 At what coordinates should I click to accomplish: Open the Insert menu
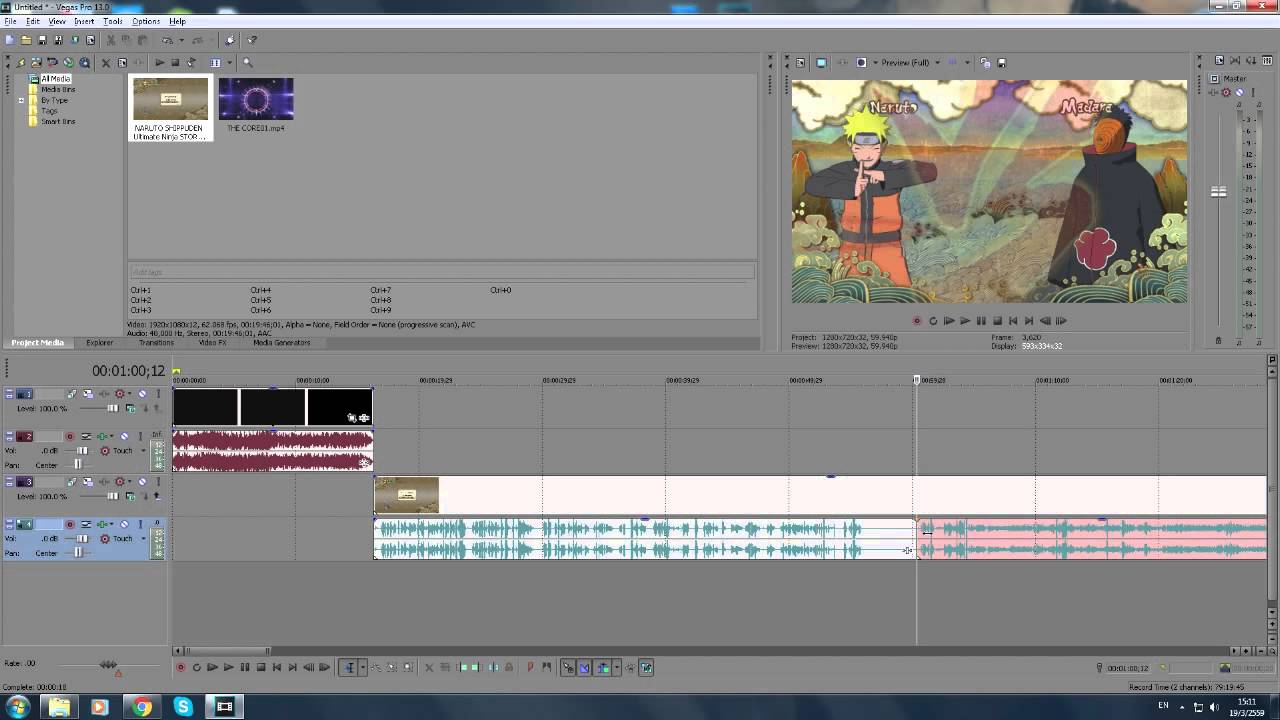point(84,21)
